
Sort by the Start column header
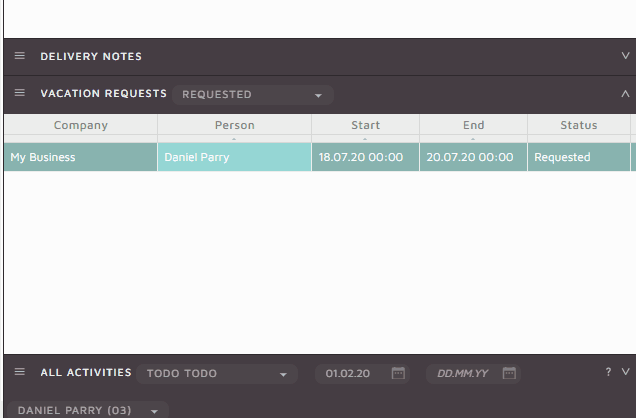click(365, 125)
